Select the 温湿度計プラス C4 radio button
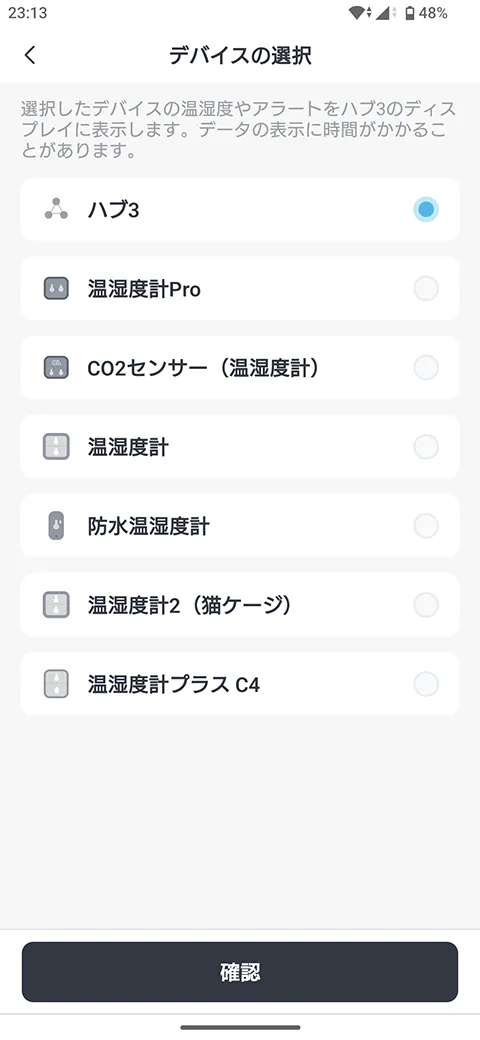 (x=426, y=684)
